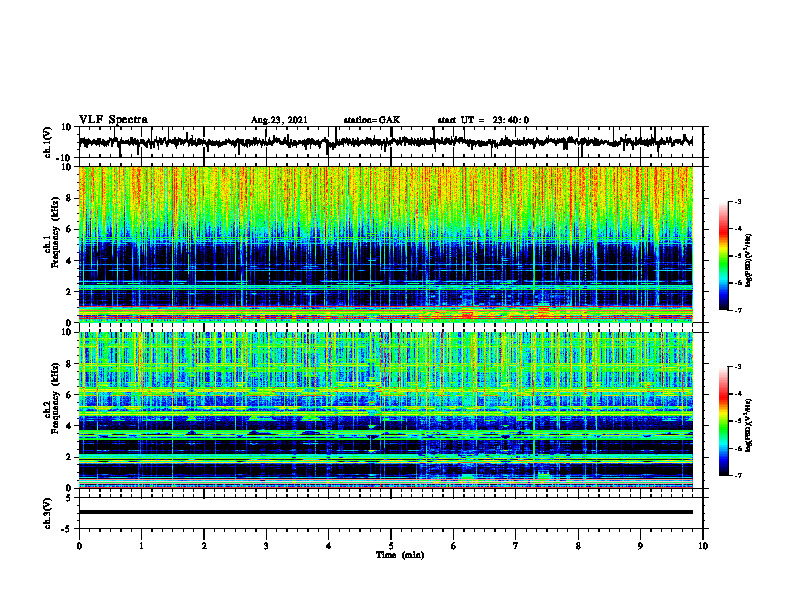Select the "start UT = 23:40:0" text
The image size is (792, 612).
pyautogui.click(x=483, y=120)
